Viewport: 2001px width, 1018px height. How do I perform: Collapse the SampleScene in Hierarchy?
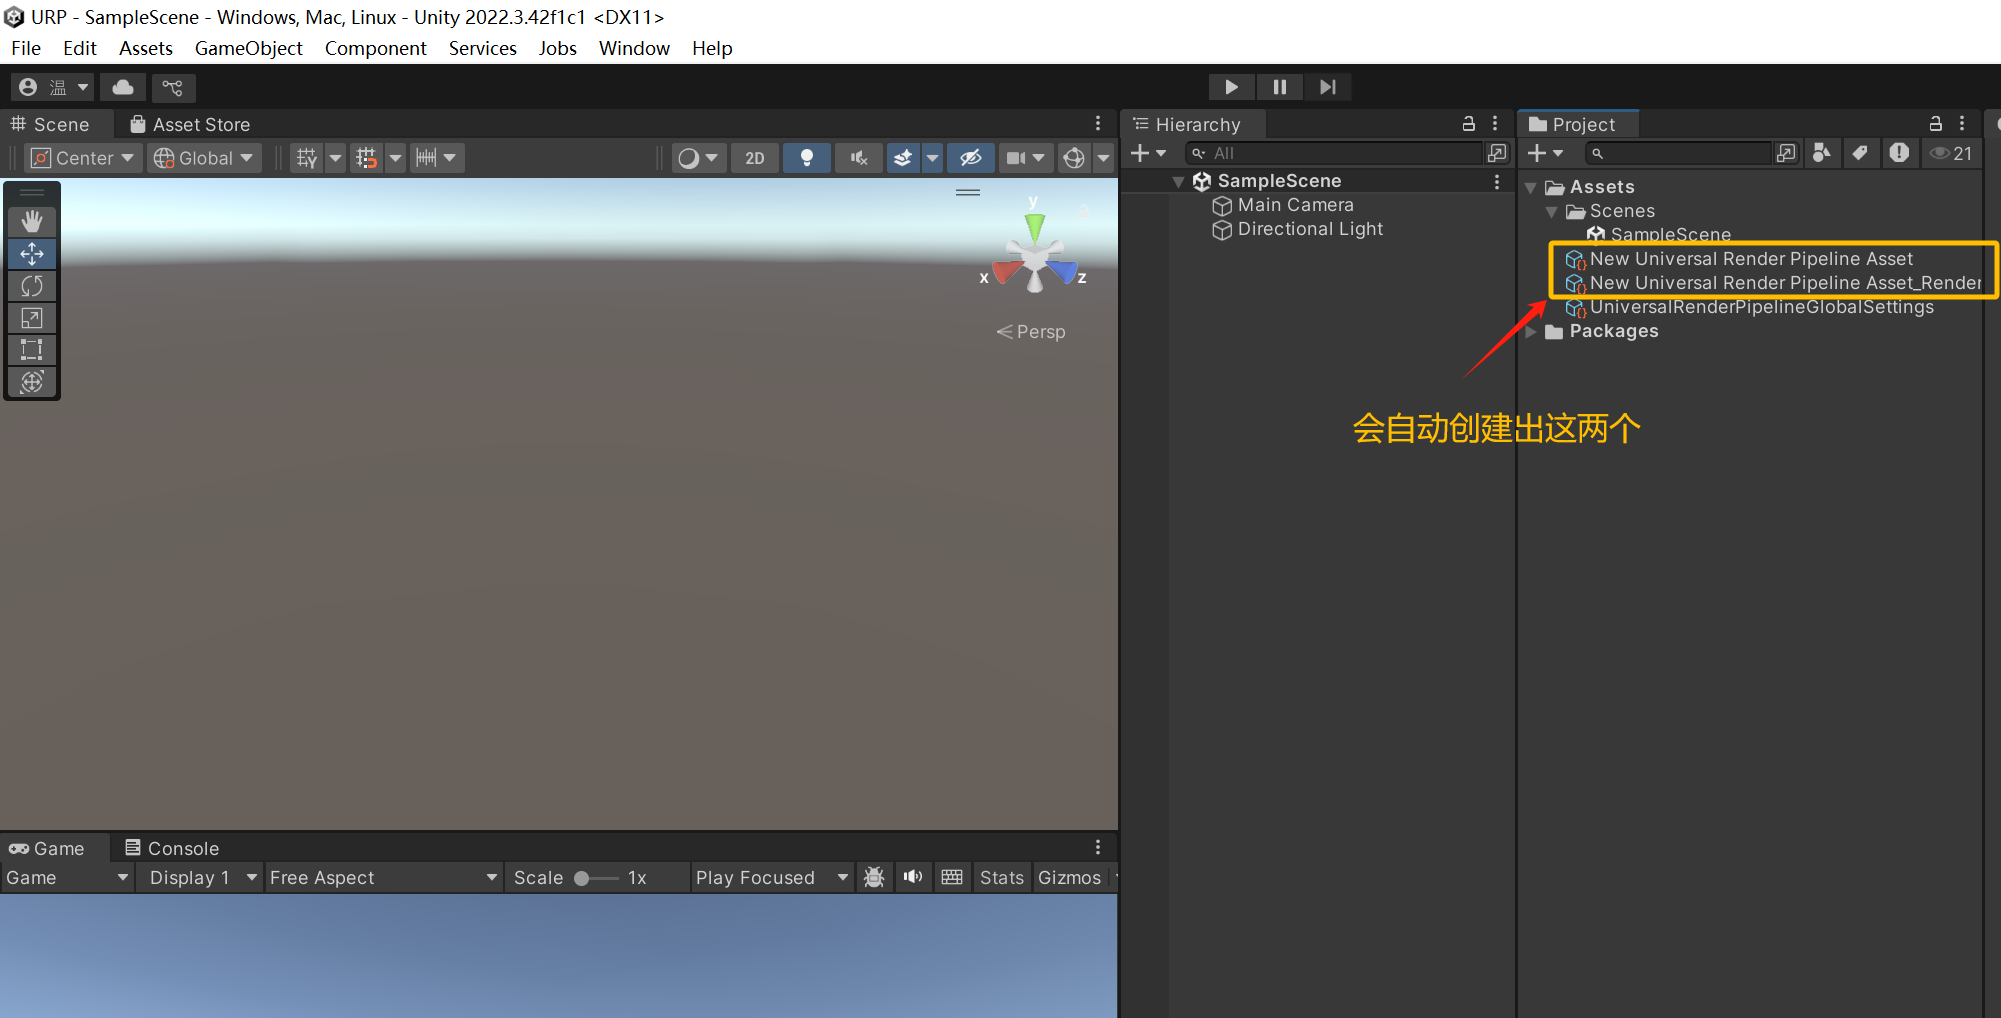1178,181
